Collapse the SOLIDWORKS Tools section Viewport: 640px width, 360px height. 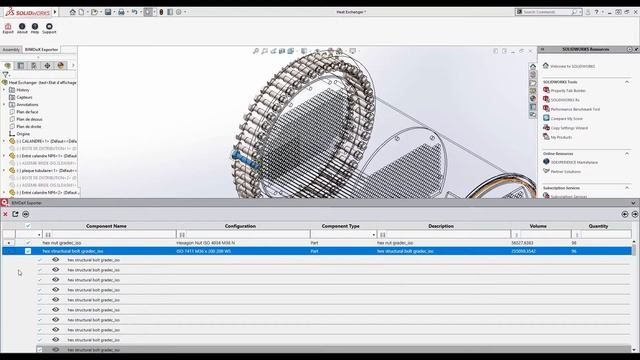pyautogui.click(x=627, y=82)
